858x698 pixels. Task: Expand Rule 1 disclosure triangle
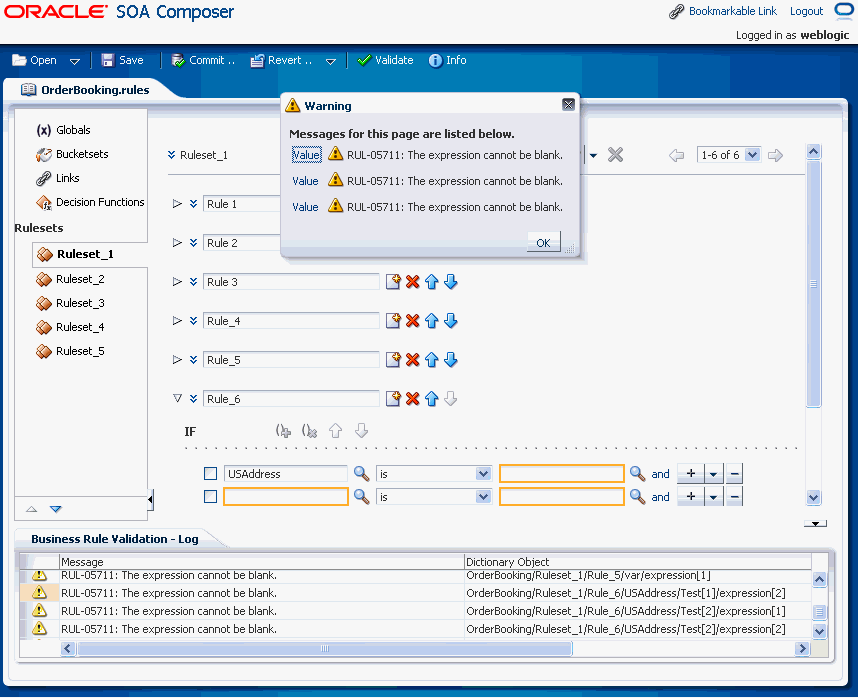(177, 203)
